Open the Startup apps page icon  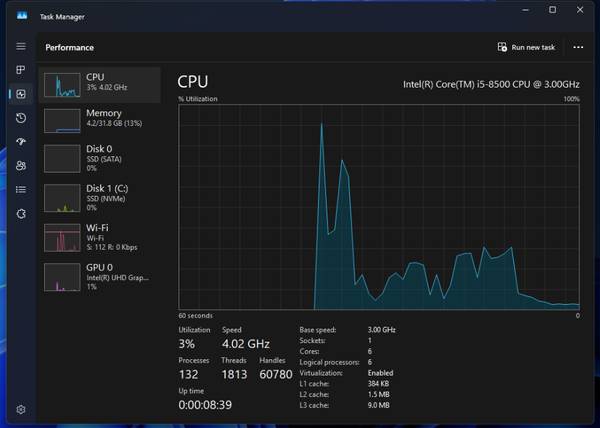click(x=21, y=142)
